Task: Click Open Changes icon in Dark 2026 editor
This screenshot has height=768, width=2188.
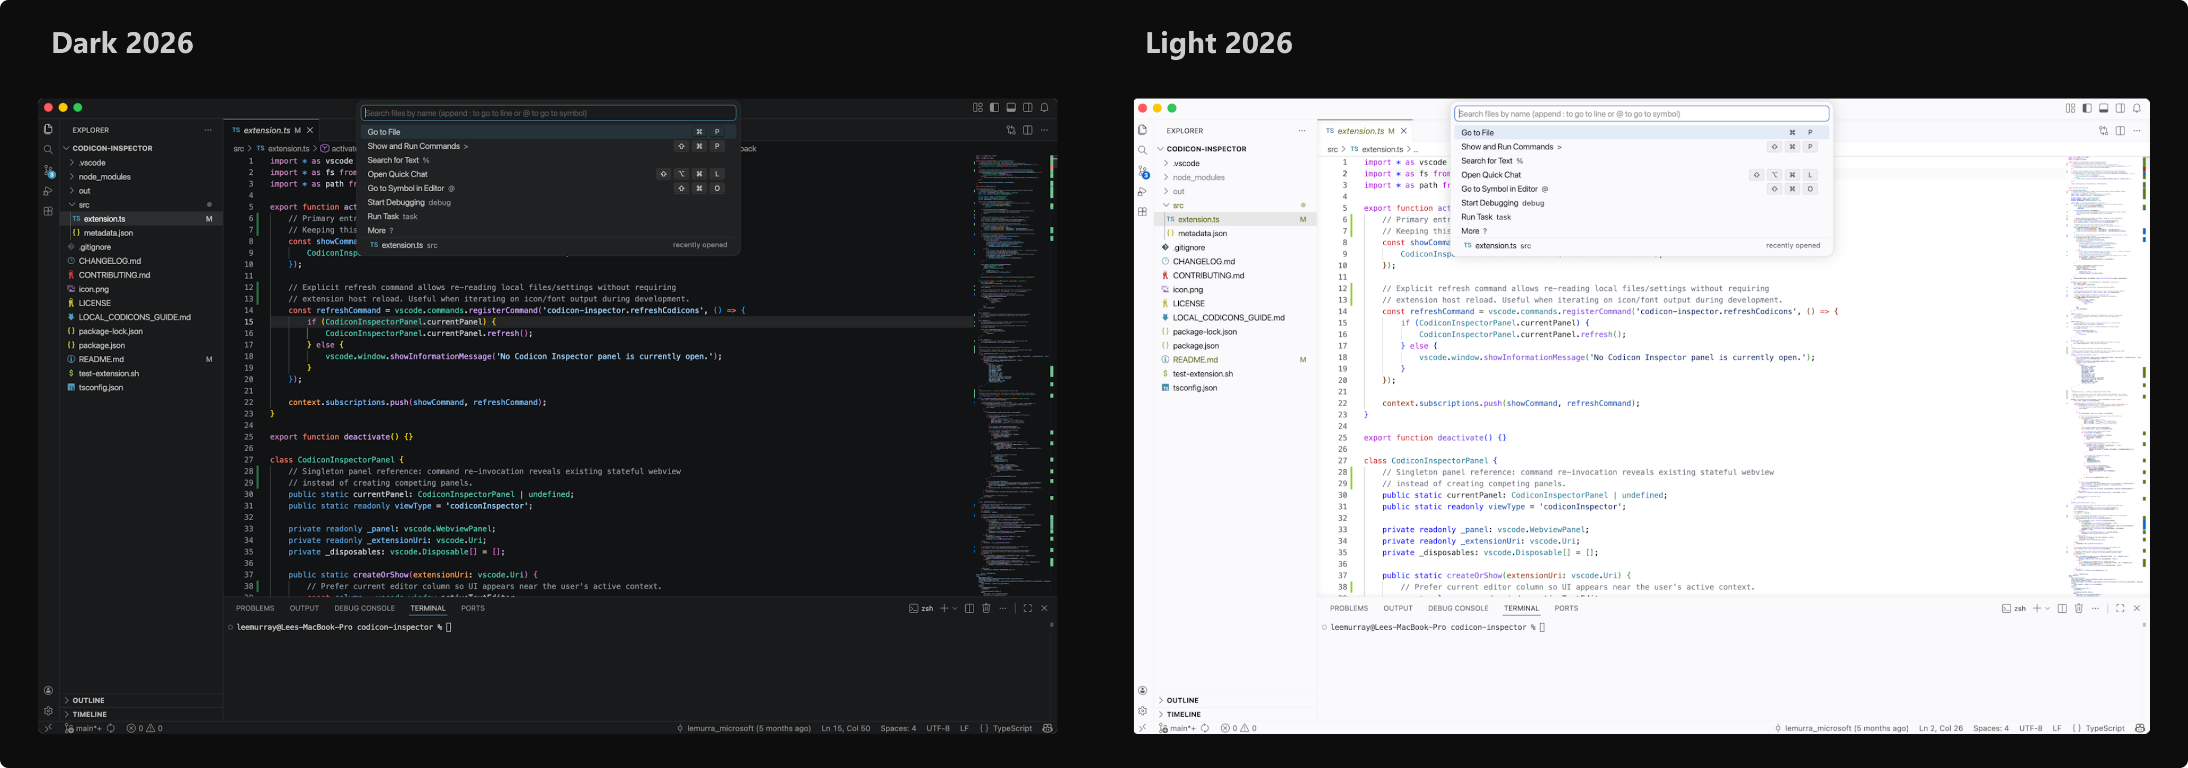Action: pos(1011,130)
